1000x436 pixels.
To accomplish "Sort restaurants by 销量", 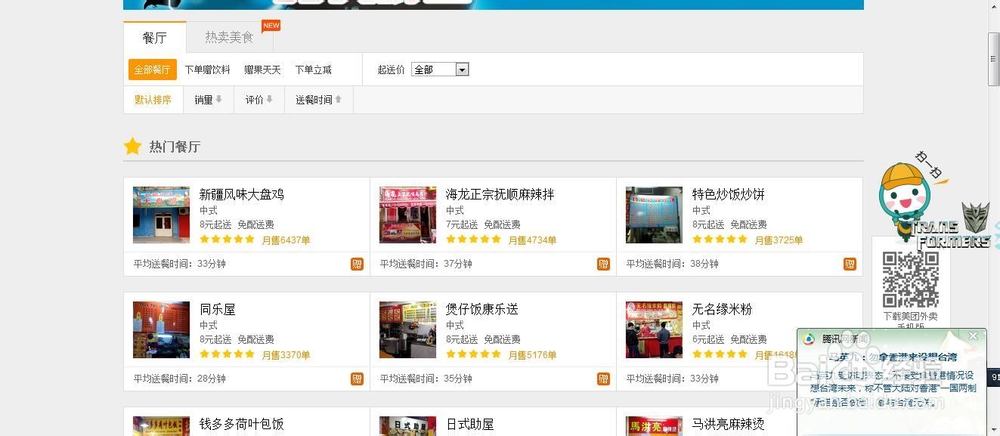I will click(x=208, y=99).
